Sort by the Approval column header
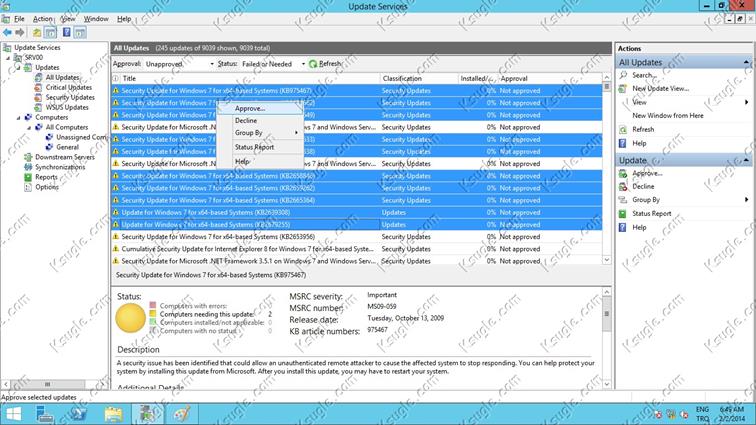 click(550, 78)
